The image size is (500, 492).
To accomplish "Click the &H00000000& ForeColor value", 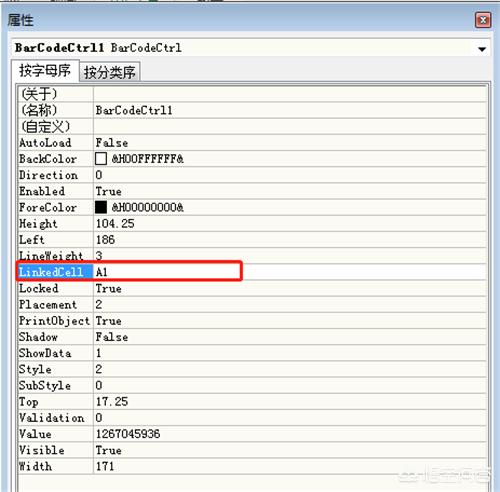I will [148, 207].
